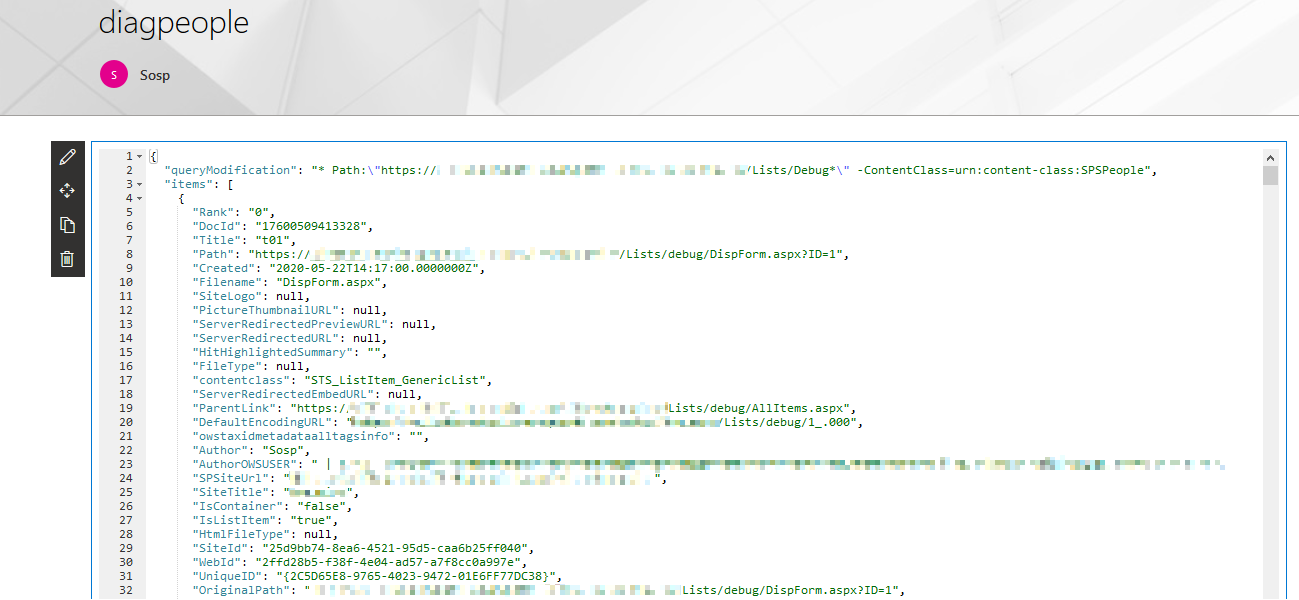Viewport: 1299px width, 600px height.
Task: Click the SiteTitle key
Action: [x=231, y=492]
